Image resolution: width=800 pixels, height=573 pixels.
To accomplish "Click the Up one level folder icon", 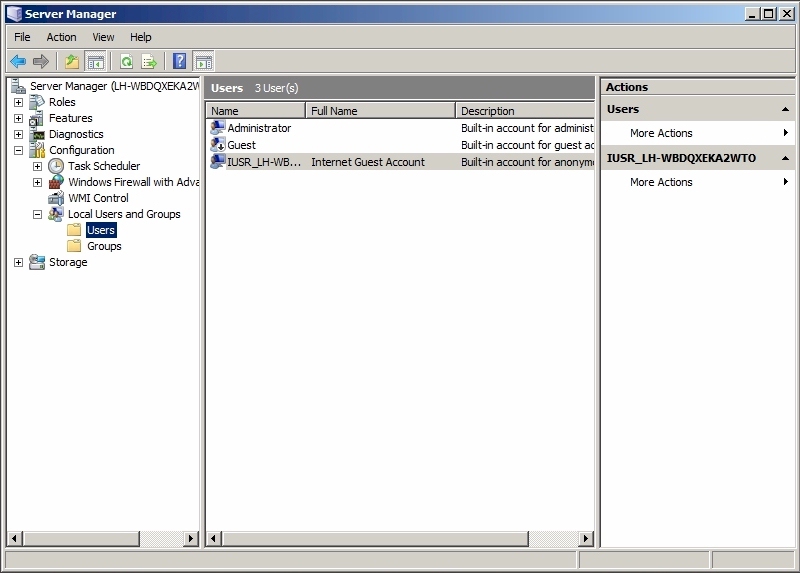I will (72, 62).
